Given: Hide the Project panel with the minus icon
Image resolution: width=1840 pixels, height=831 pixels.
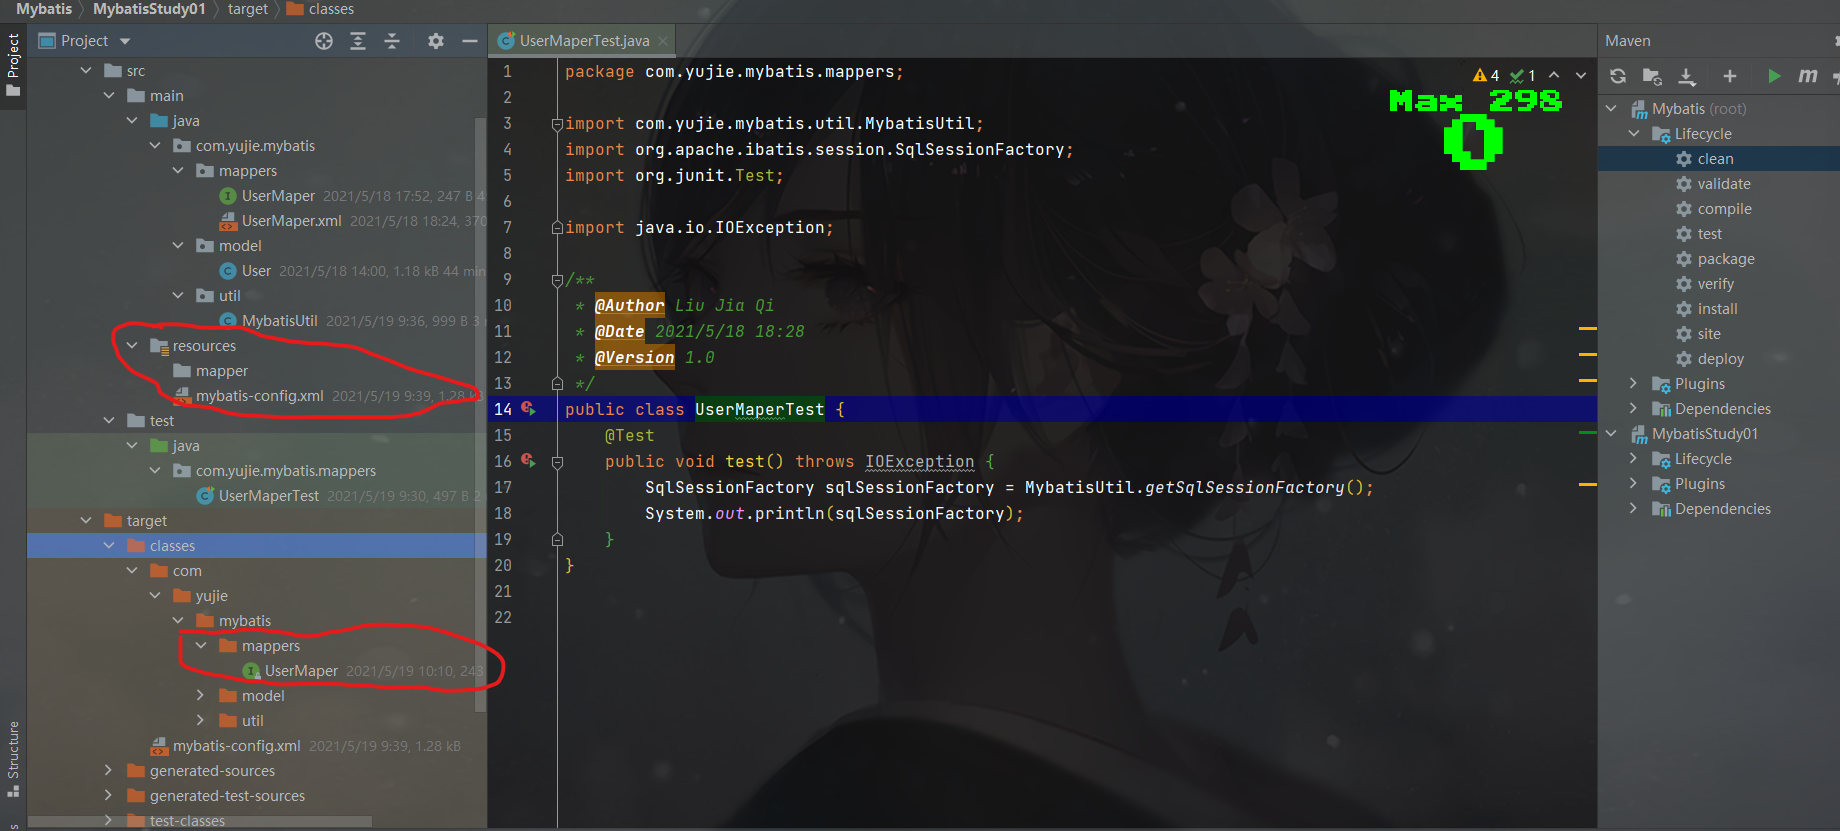Looking at the screenshot, I should (469, 41).
